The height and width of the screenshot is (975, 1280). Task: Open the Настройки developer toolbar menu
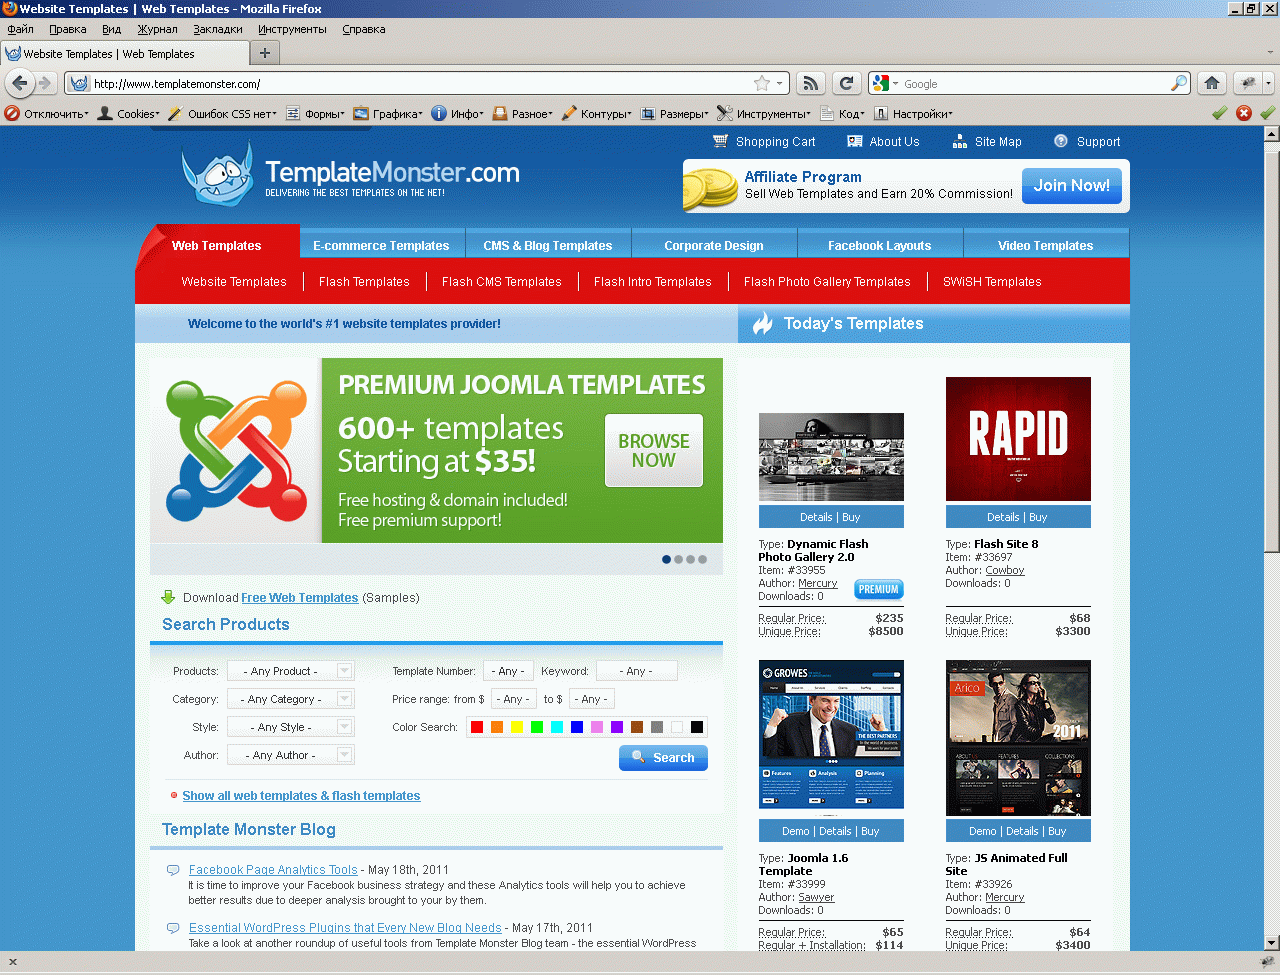coord(914,114)
